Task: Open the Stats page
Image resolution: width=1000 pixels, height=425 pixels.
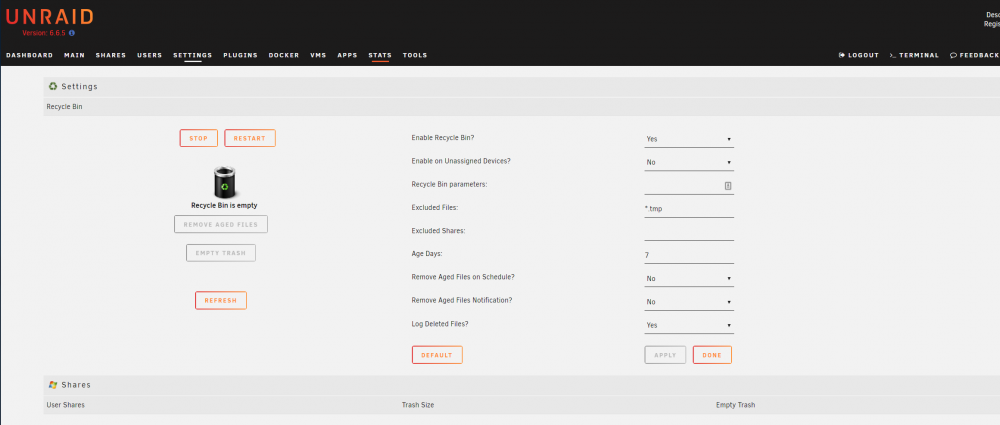Action: [380, 56]
